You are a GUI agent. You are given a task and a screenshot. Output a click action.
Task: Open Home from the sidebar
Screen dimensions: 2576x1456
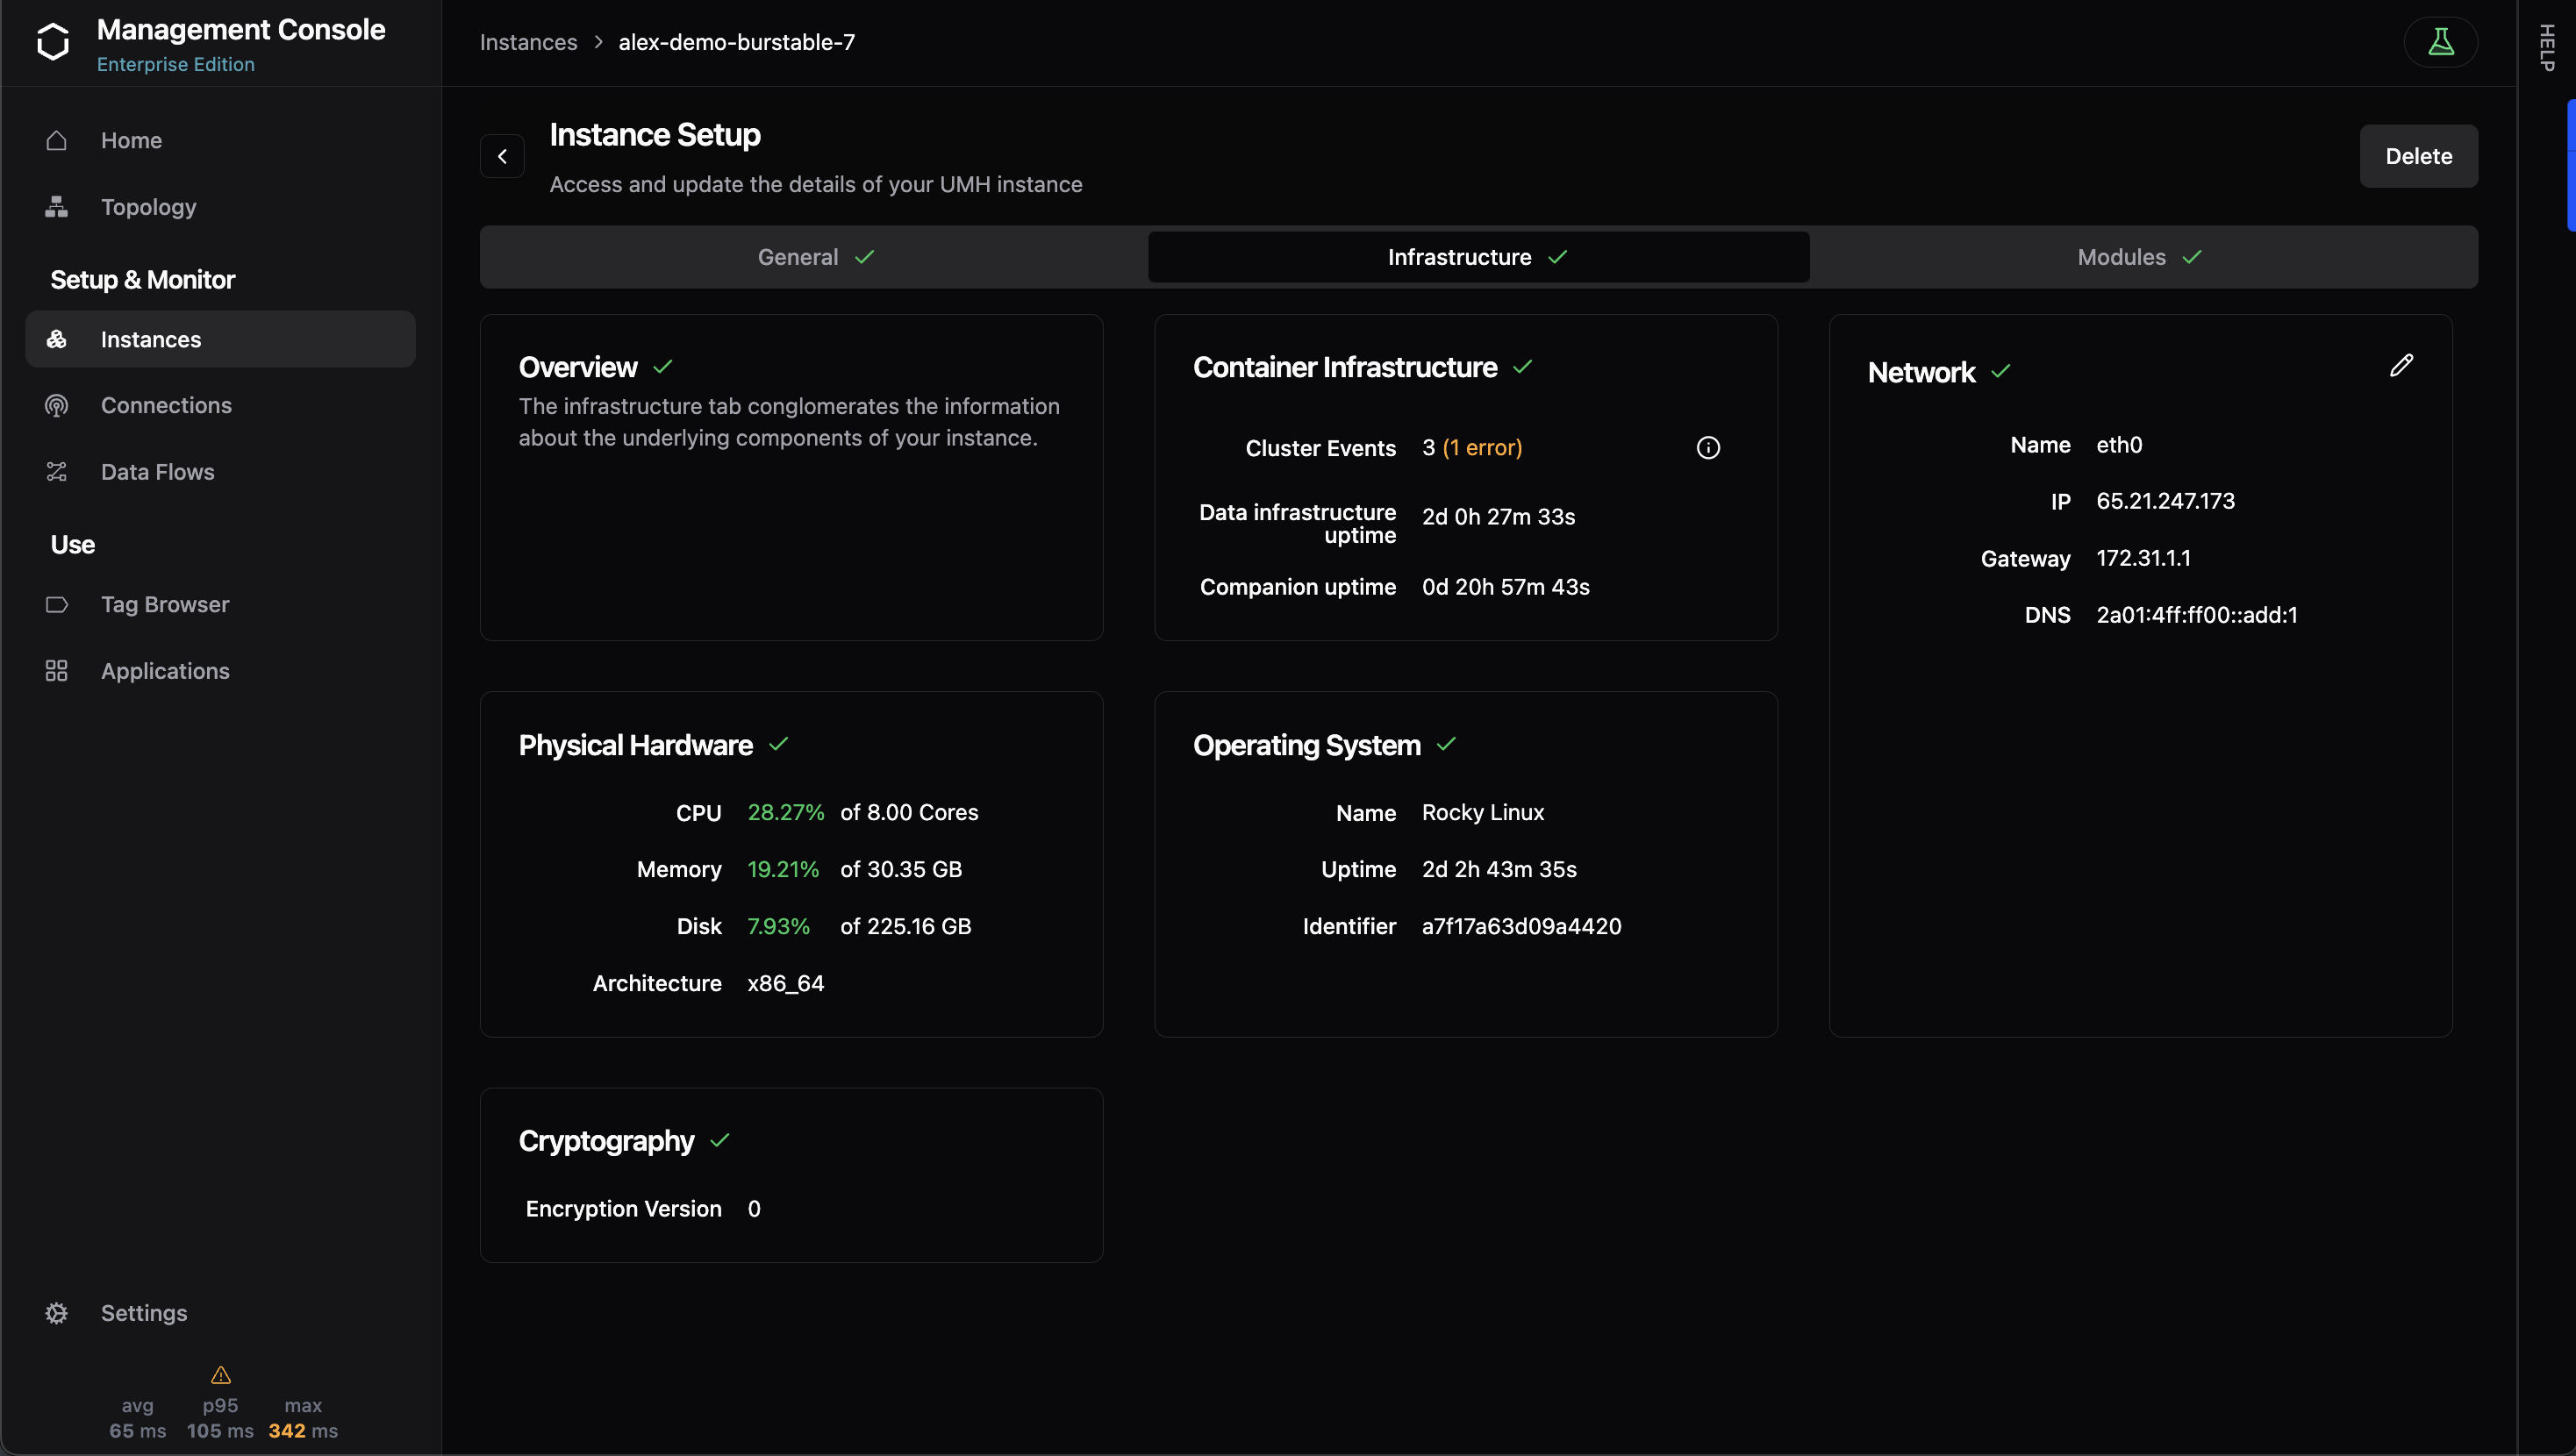130,140
